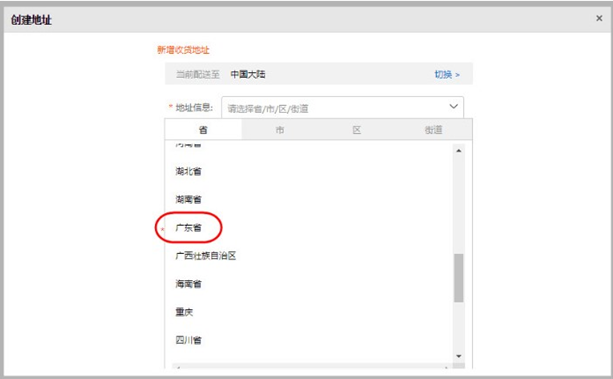Select the 省 tab
This screenshot has height=379, width=613.
point(203,130)
